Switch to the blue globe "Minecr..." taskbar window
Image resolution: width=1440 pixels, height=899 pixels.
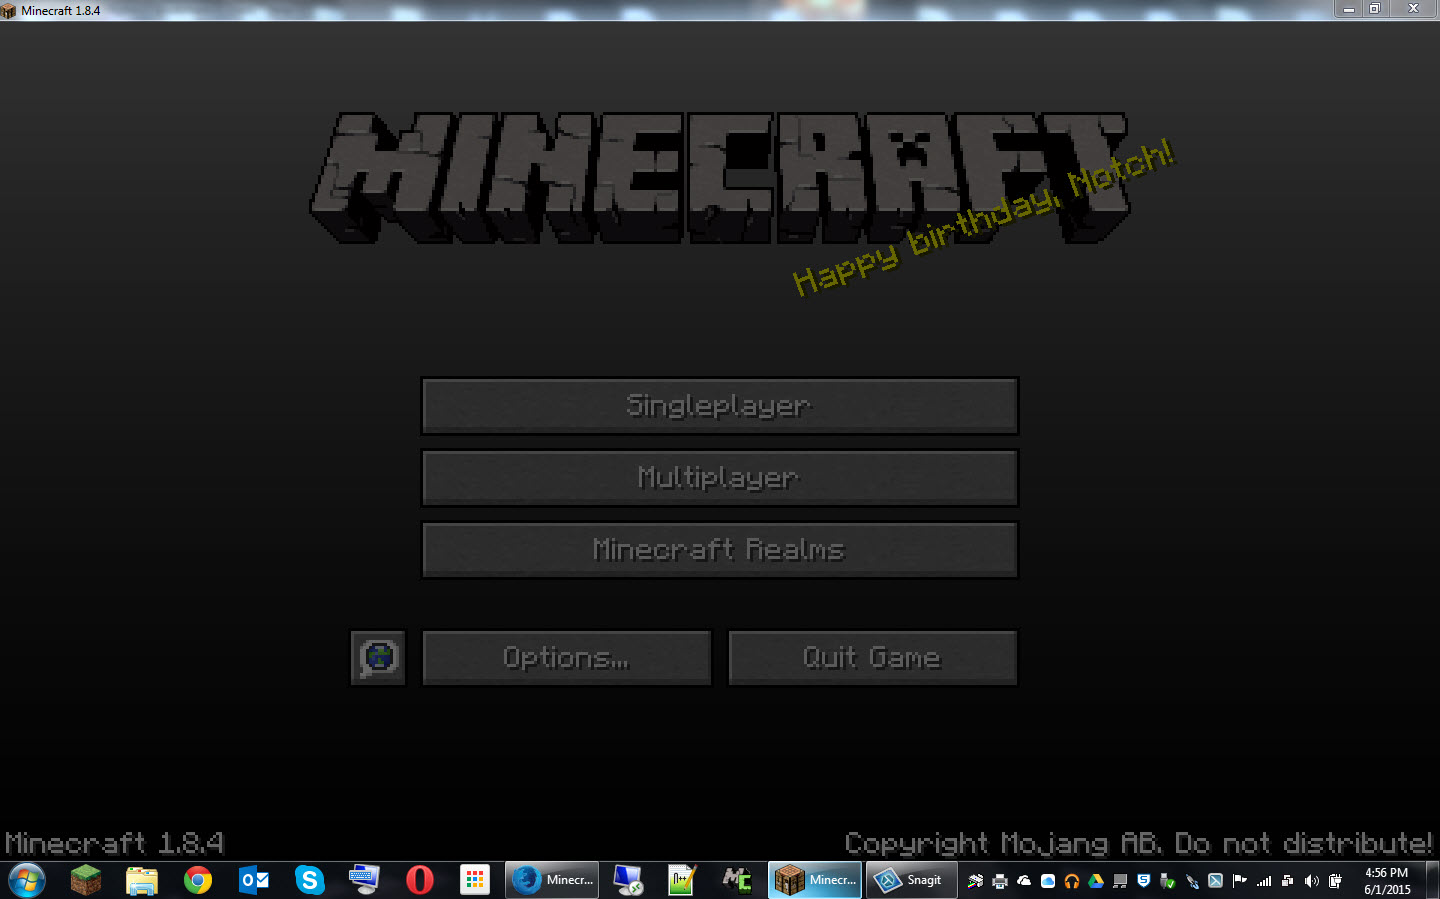[552, 880]
